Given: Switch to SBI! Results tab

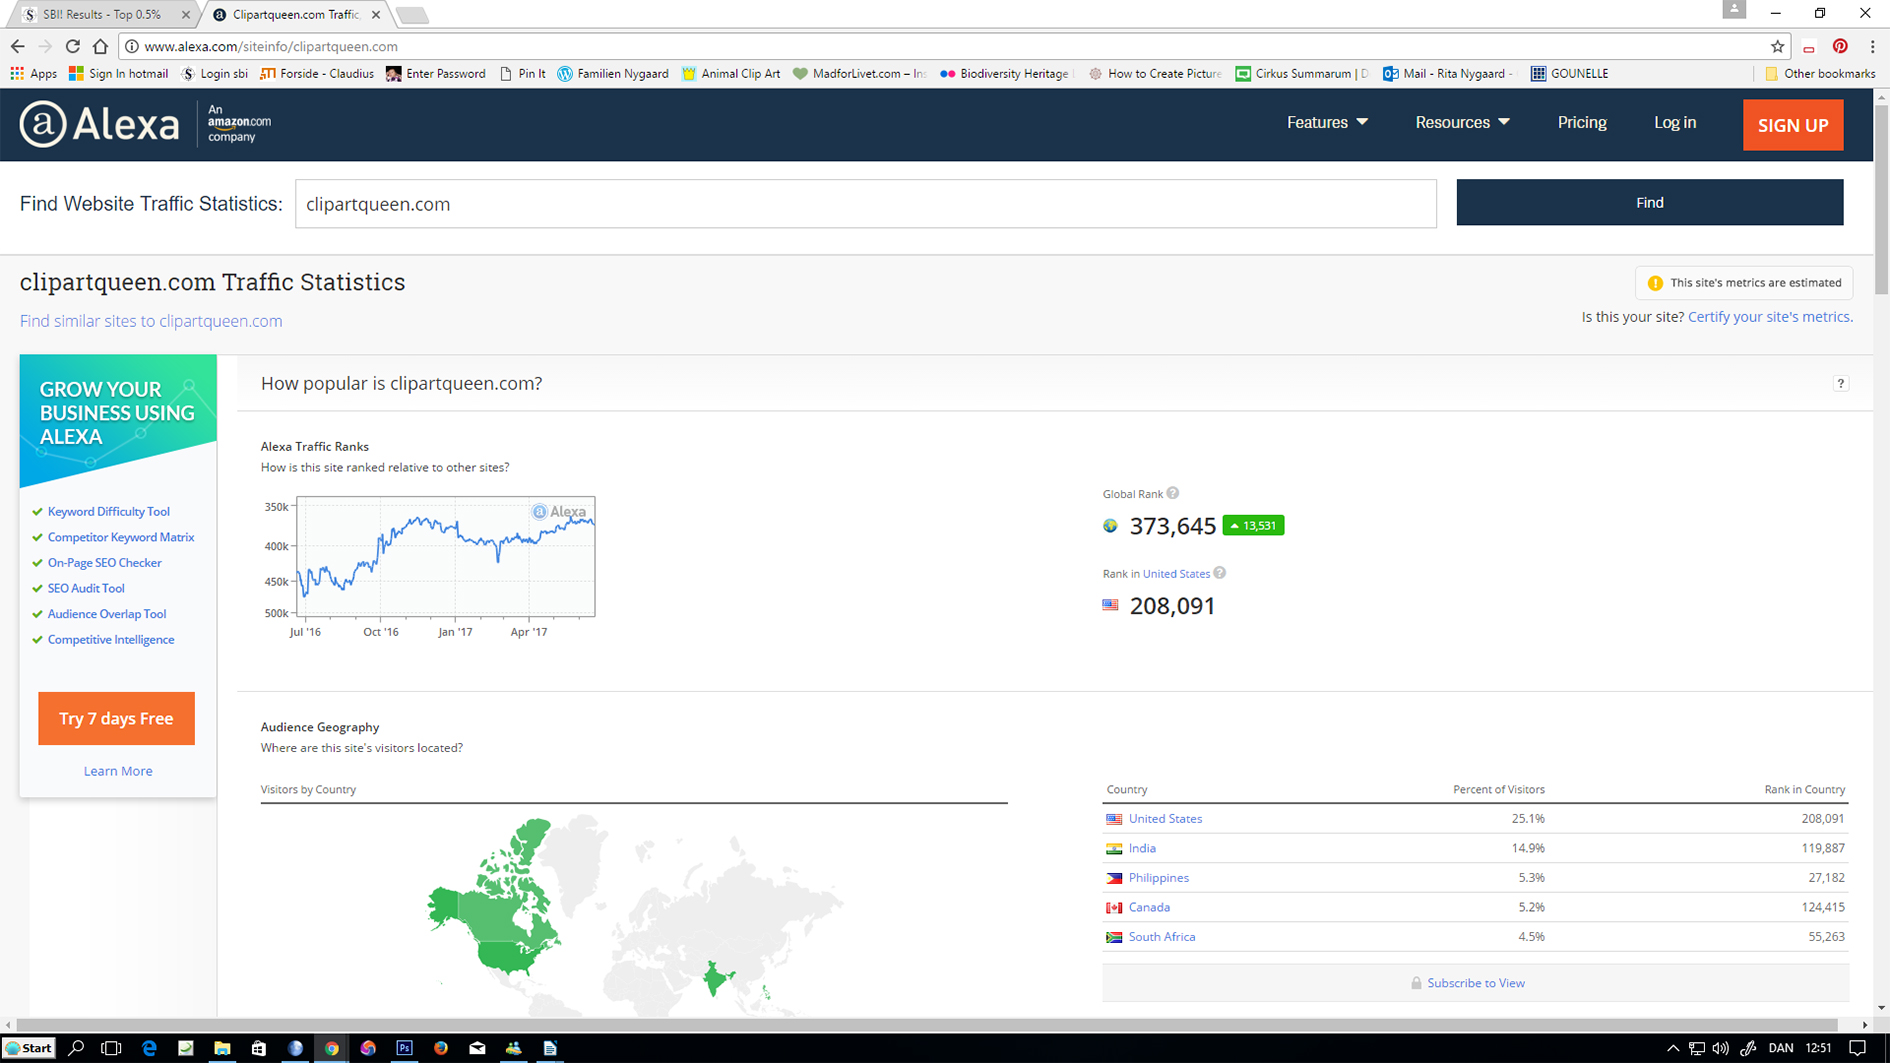Looking at the screenshot, I should (100, 14).
